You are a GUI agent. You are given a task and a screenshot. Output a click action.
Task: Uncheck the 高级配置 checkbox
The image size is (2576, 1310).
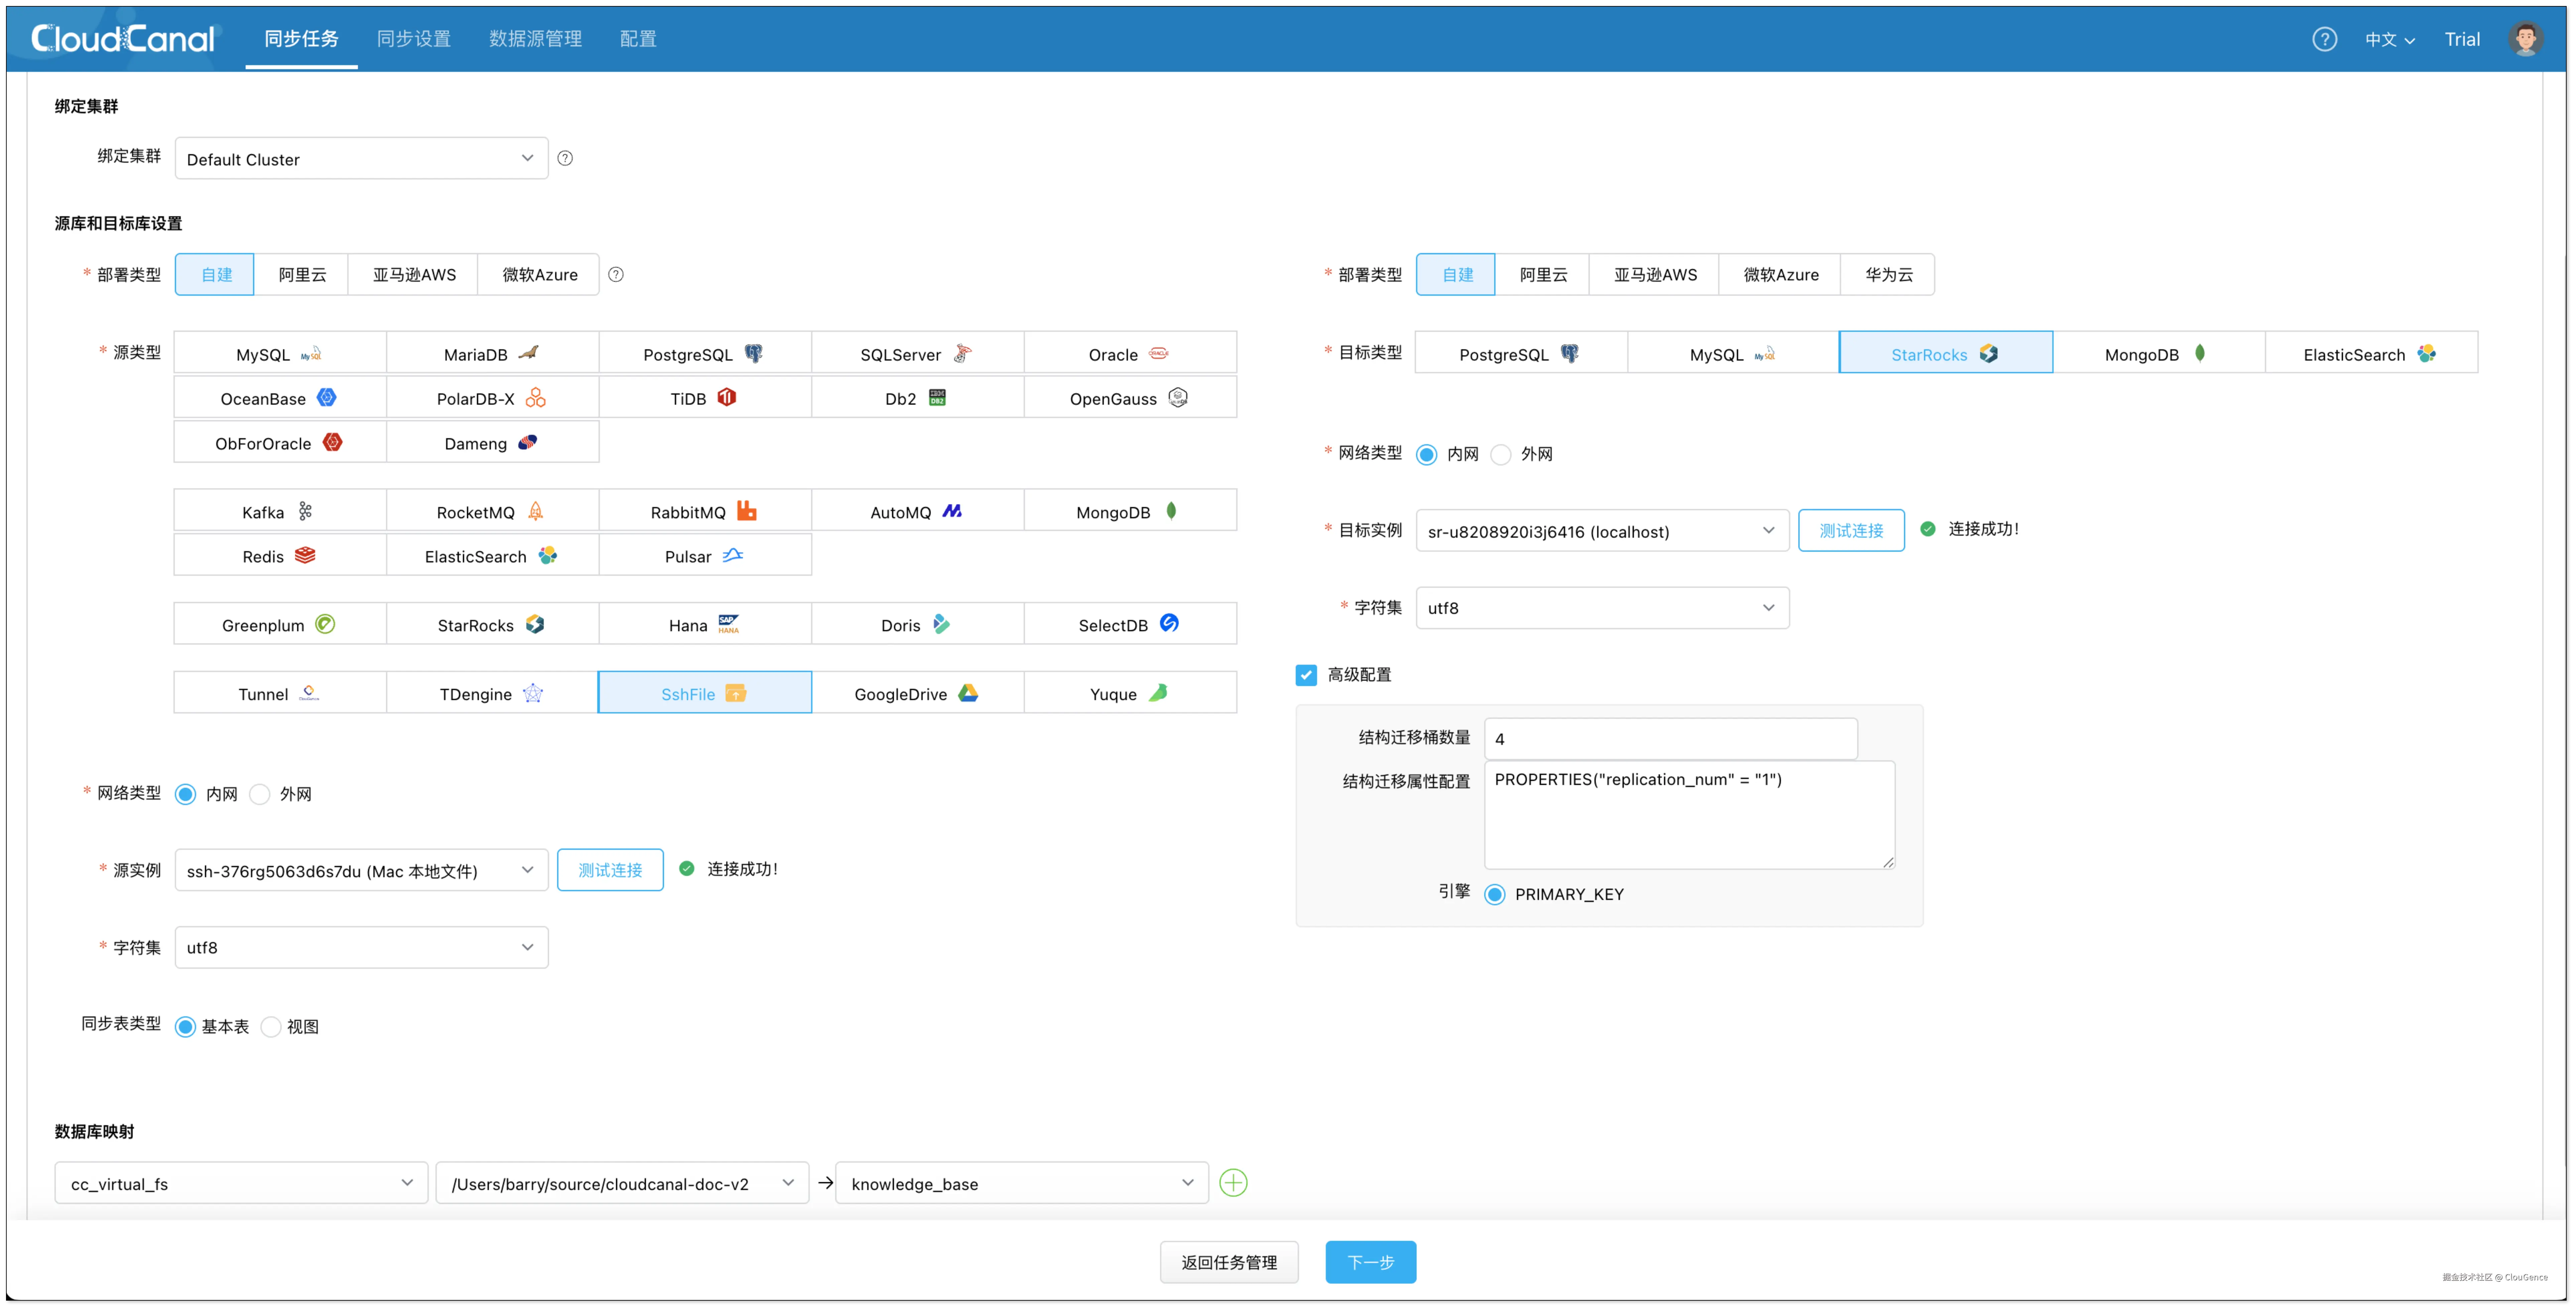[1306, 675]
